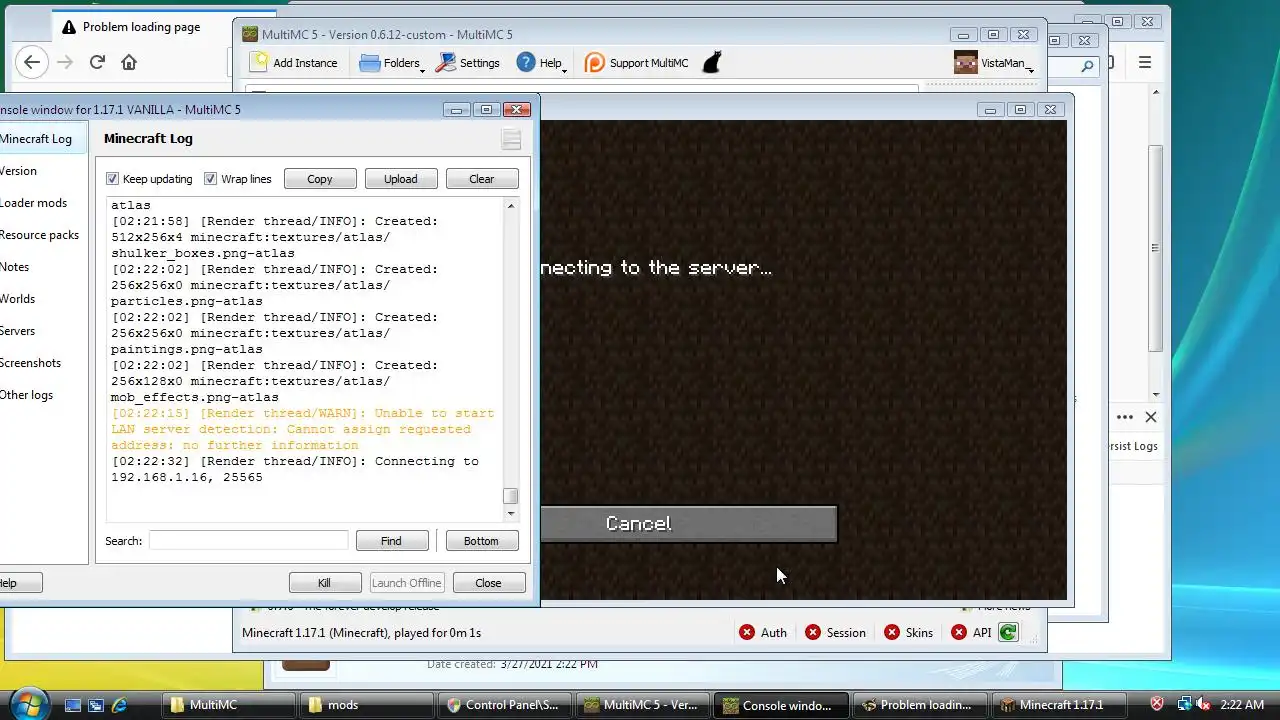The image size is (1280, 720).
Task: Click the green refresh status icon
Action: pos(1008,632)
